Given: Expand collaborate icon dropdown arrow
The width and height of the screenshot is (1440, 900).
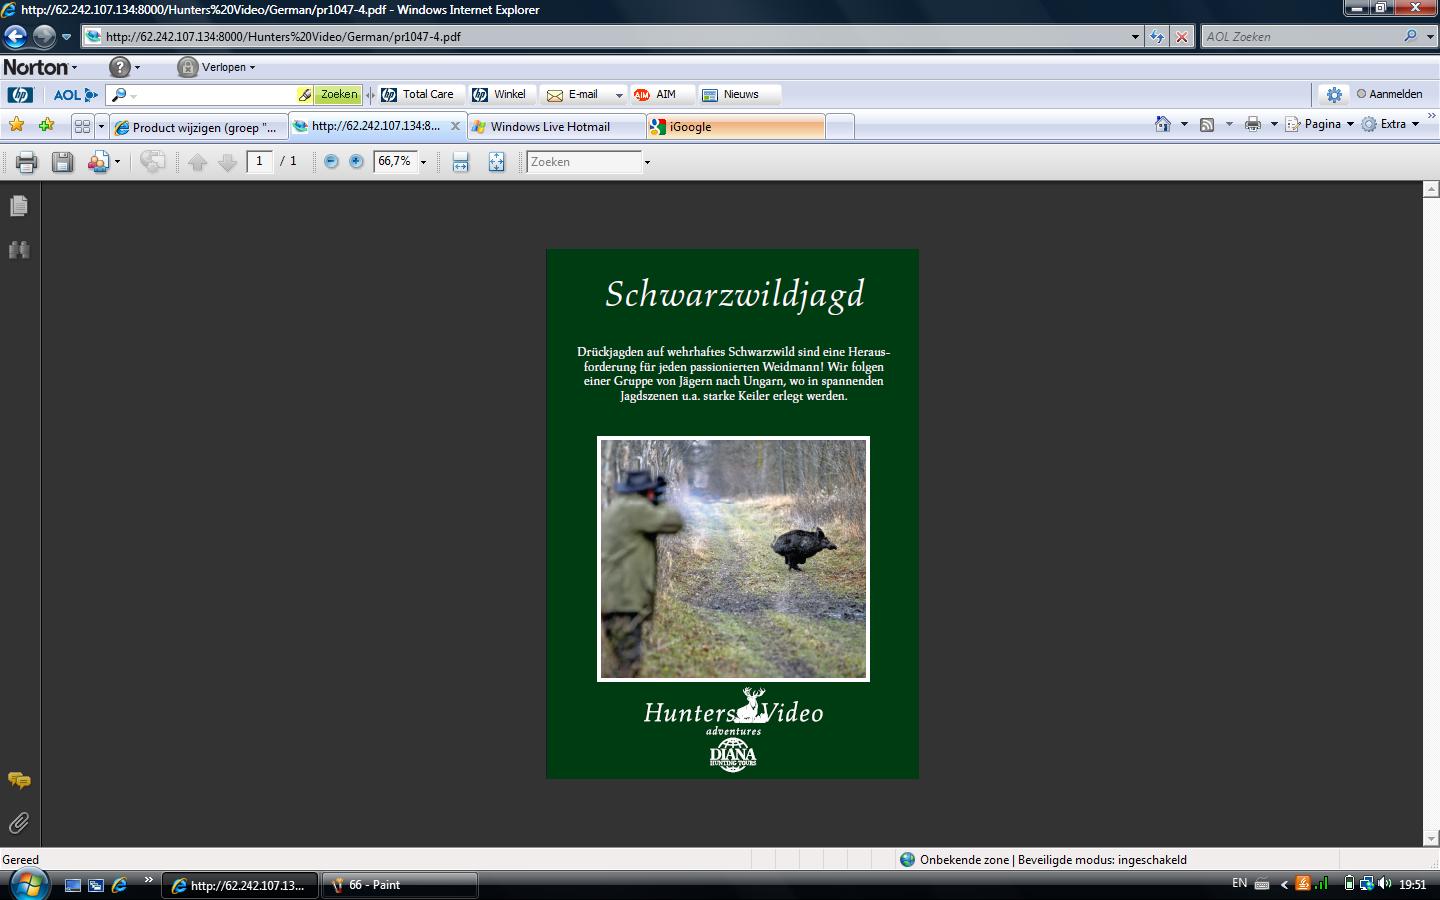Looking at the screenshot, I should tap(117, 162).
